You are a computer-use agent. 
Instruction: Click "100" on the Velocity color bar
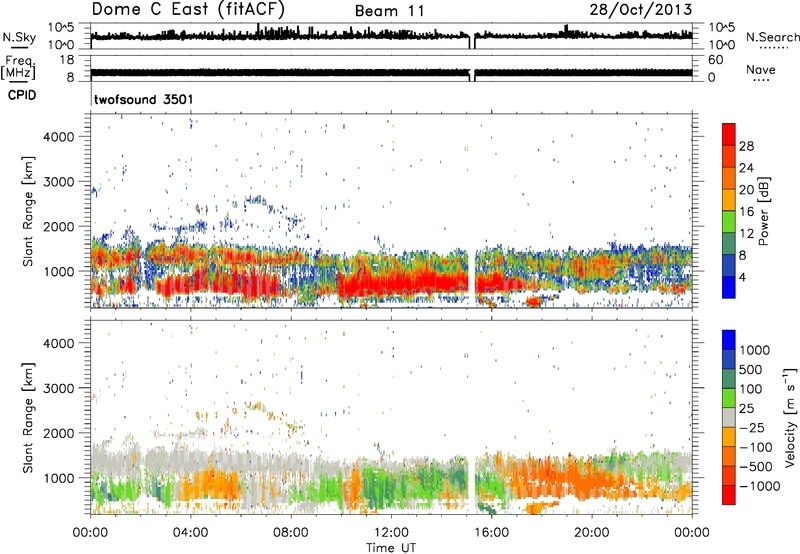pos(751,389)
